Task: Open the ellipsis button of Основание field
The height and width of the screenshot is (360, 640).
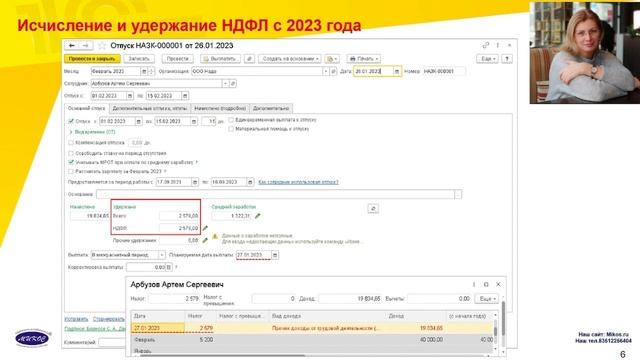Action: 458,195
